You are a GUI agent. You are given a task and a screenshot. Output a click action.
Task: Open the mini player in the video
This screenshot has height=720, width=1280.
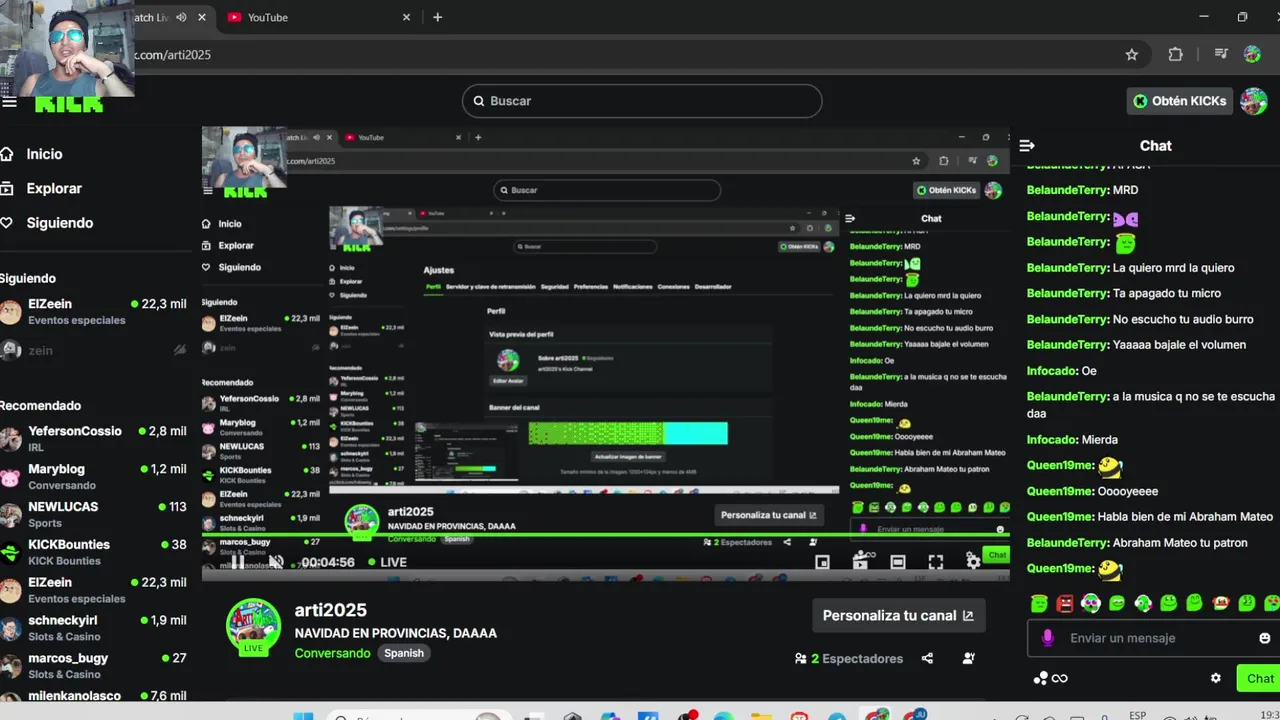(822, 562)
